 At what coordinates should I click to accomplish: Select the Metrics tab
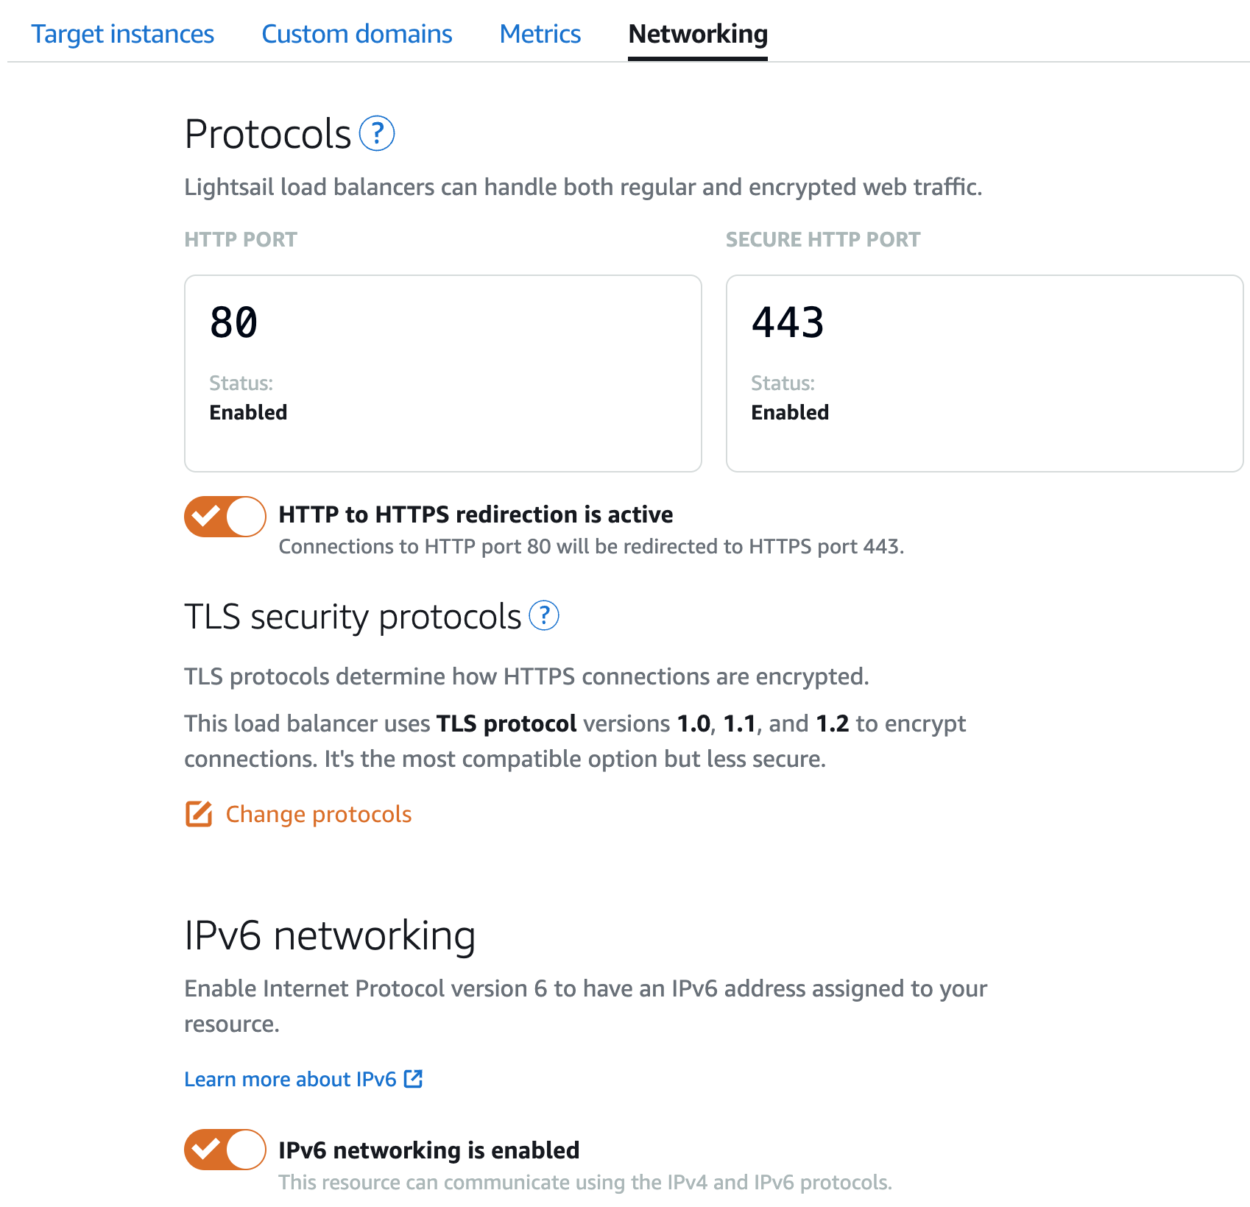(x=539, y=33)
